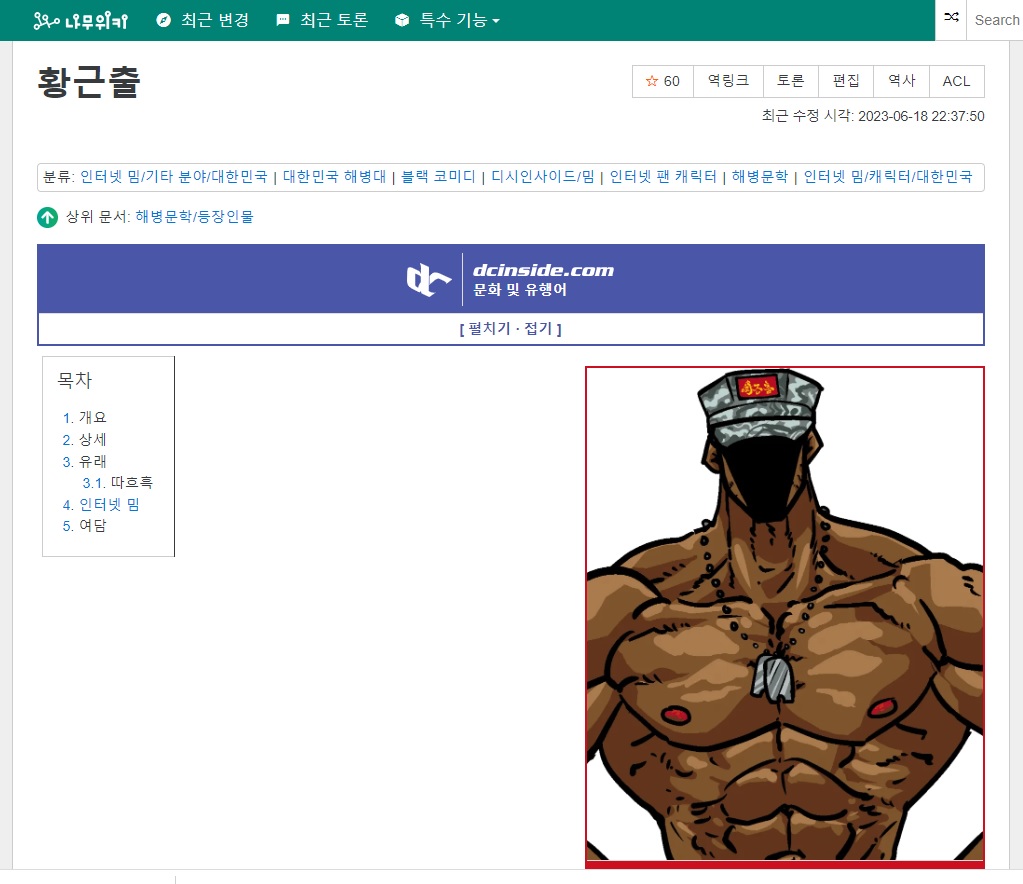Click the 편집 button to edit
The height and width of the screenshot is (884, 1023).
[x=846, y=81]
